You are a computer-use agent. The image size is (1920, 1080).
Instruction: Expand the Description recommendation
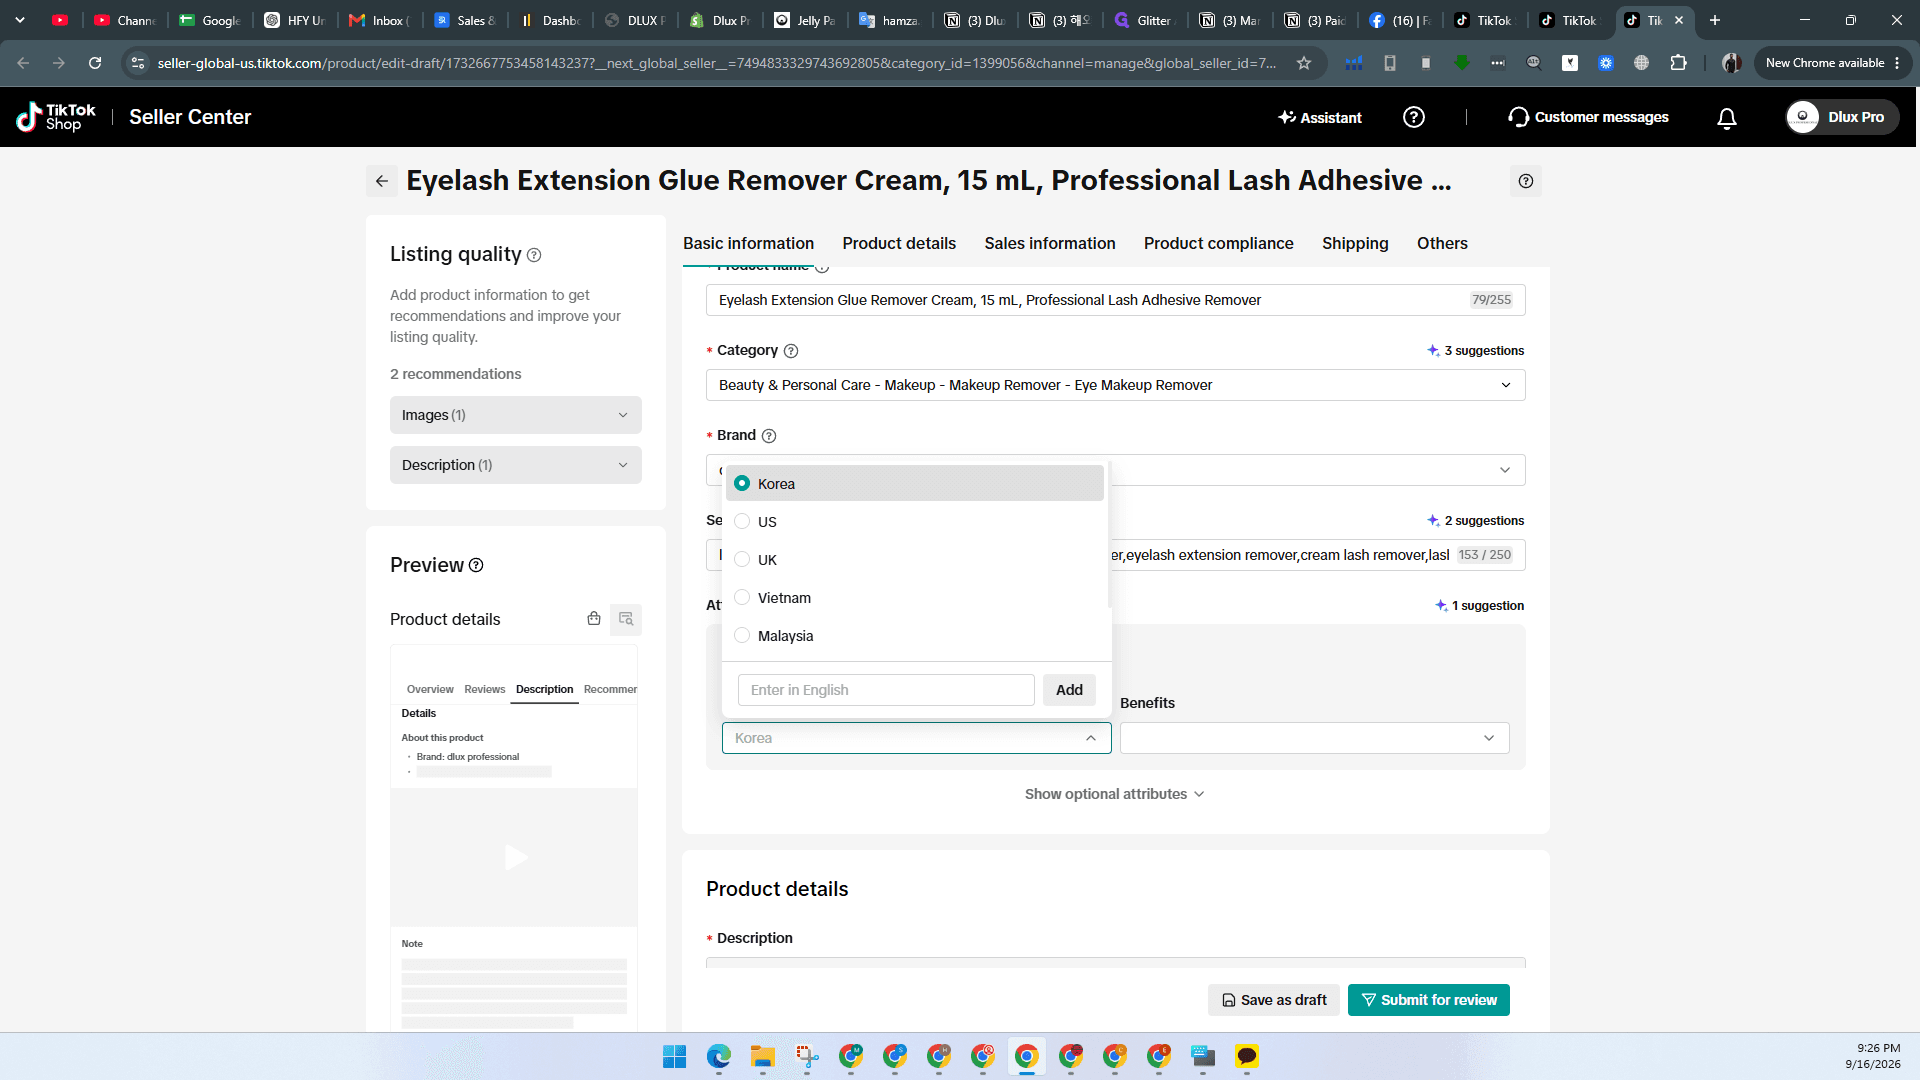tap(516, 465)
